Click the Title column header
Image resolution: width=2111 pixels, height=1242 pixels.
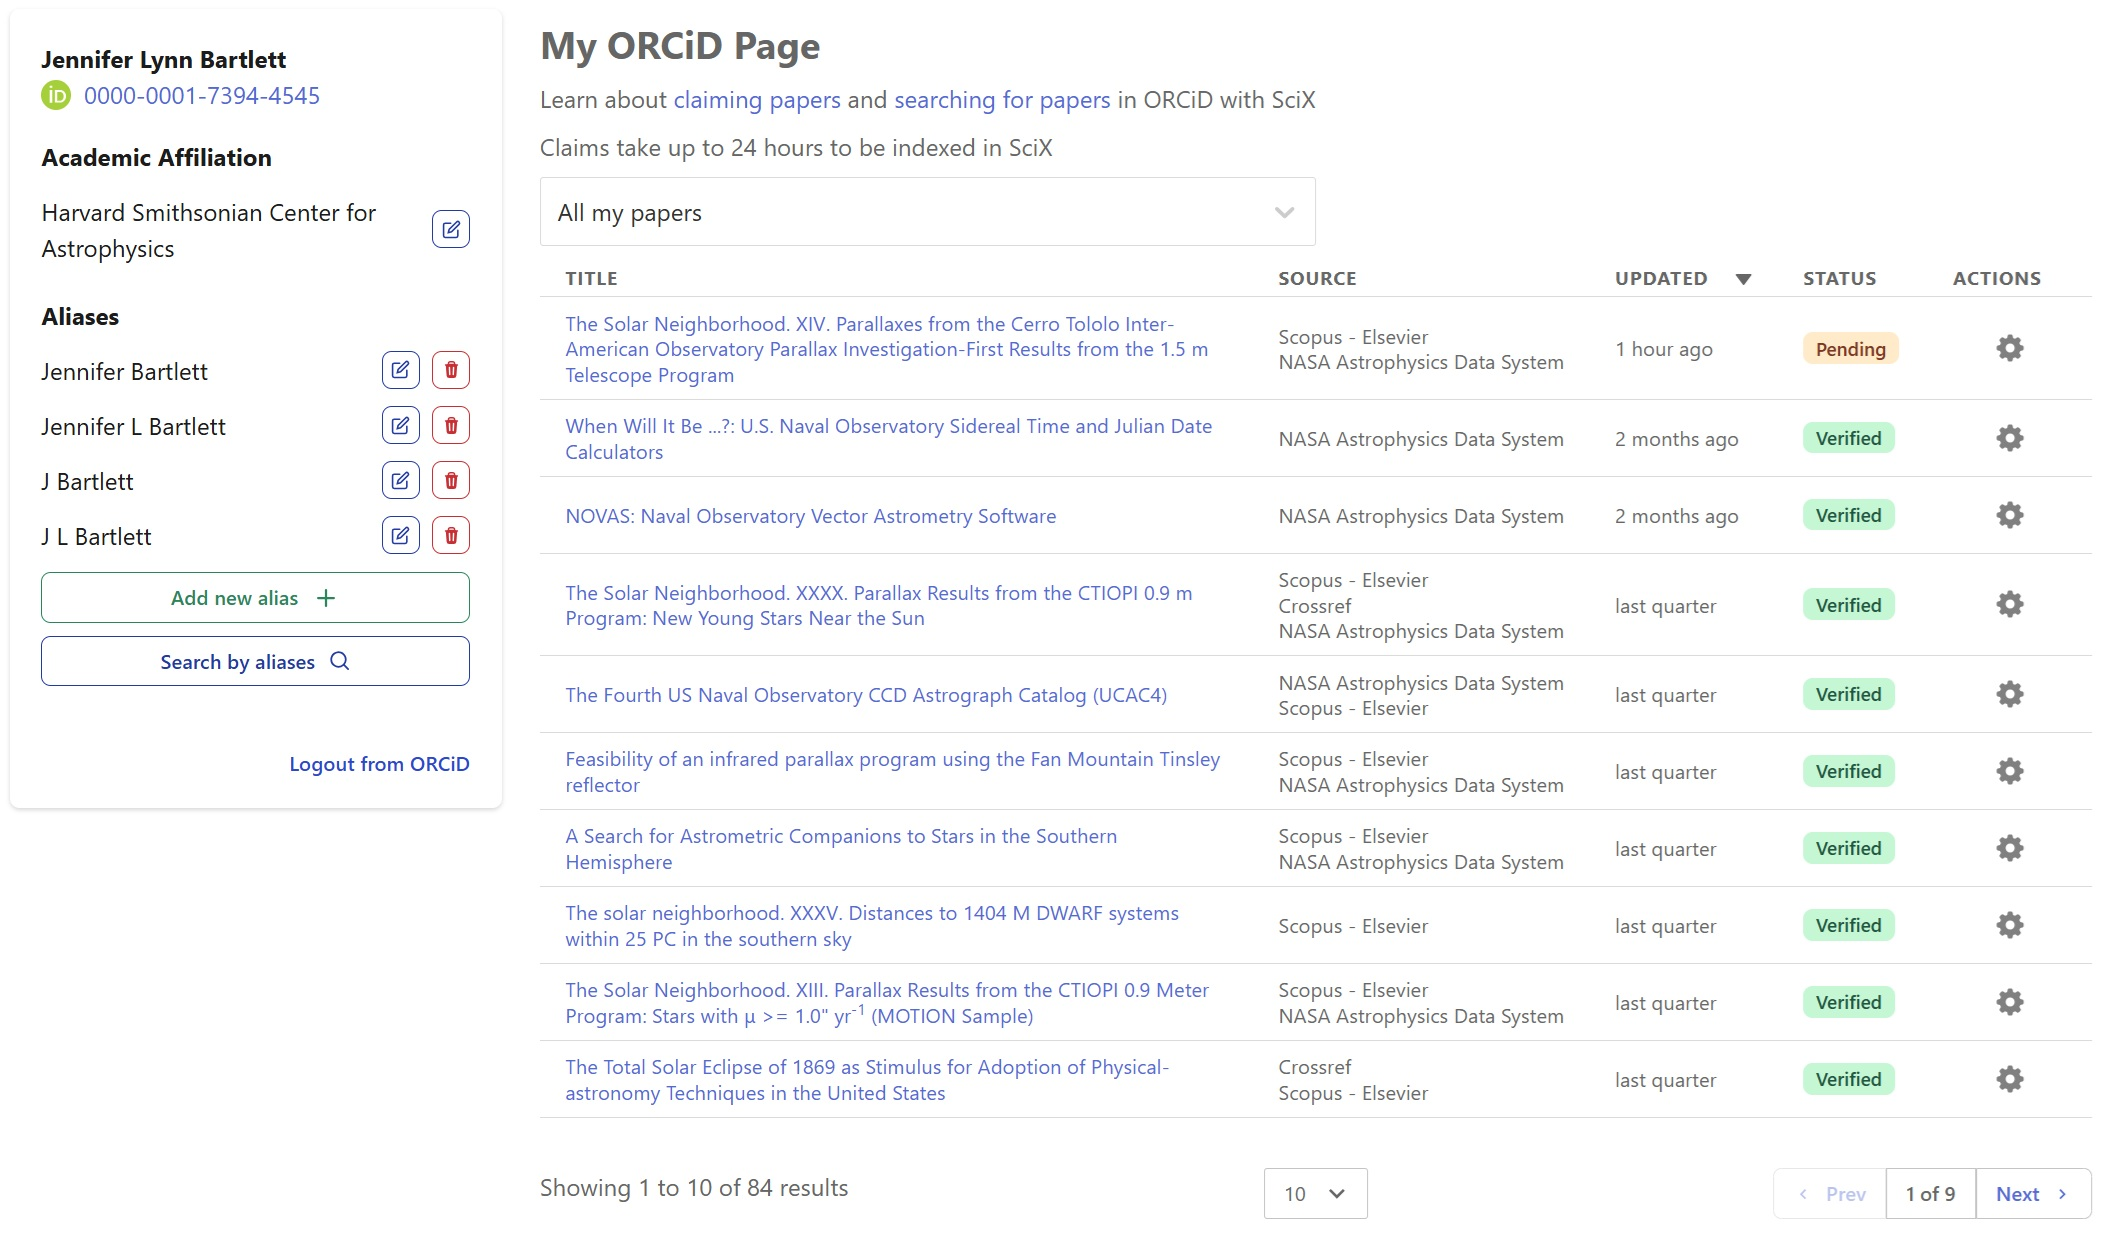click(591, 279)
